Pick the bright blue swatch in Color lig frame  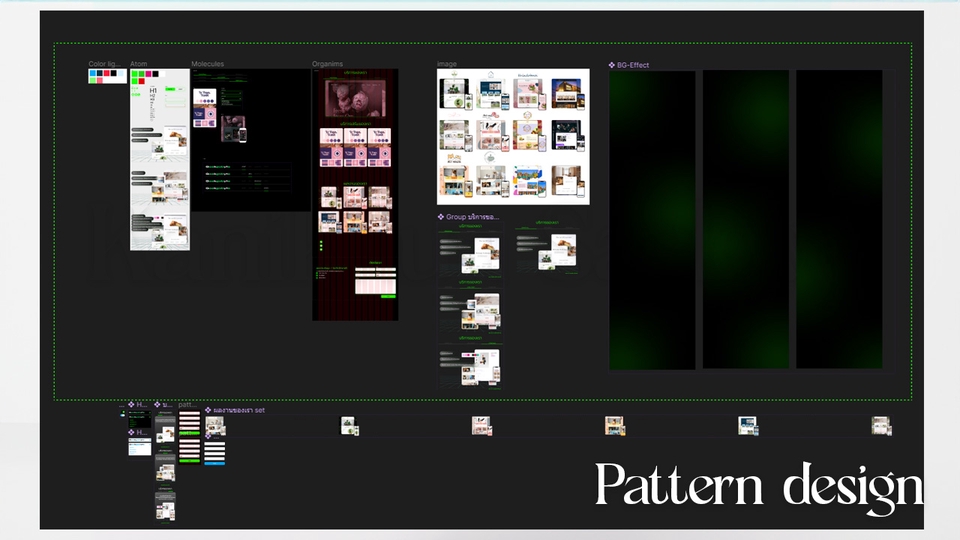[93, 73]
